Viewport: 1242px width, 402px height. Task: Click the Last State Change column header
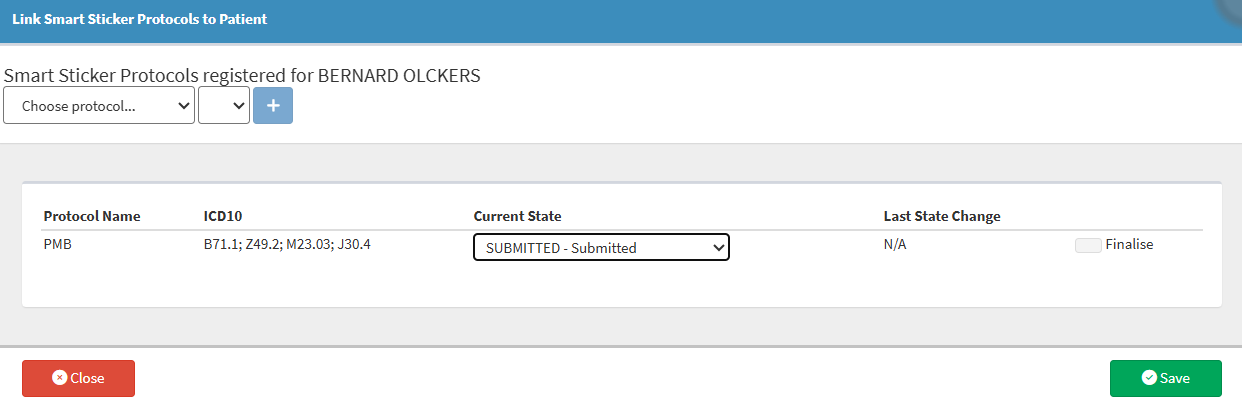[942, 216]
